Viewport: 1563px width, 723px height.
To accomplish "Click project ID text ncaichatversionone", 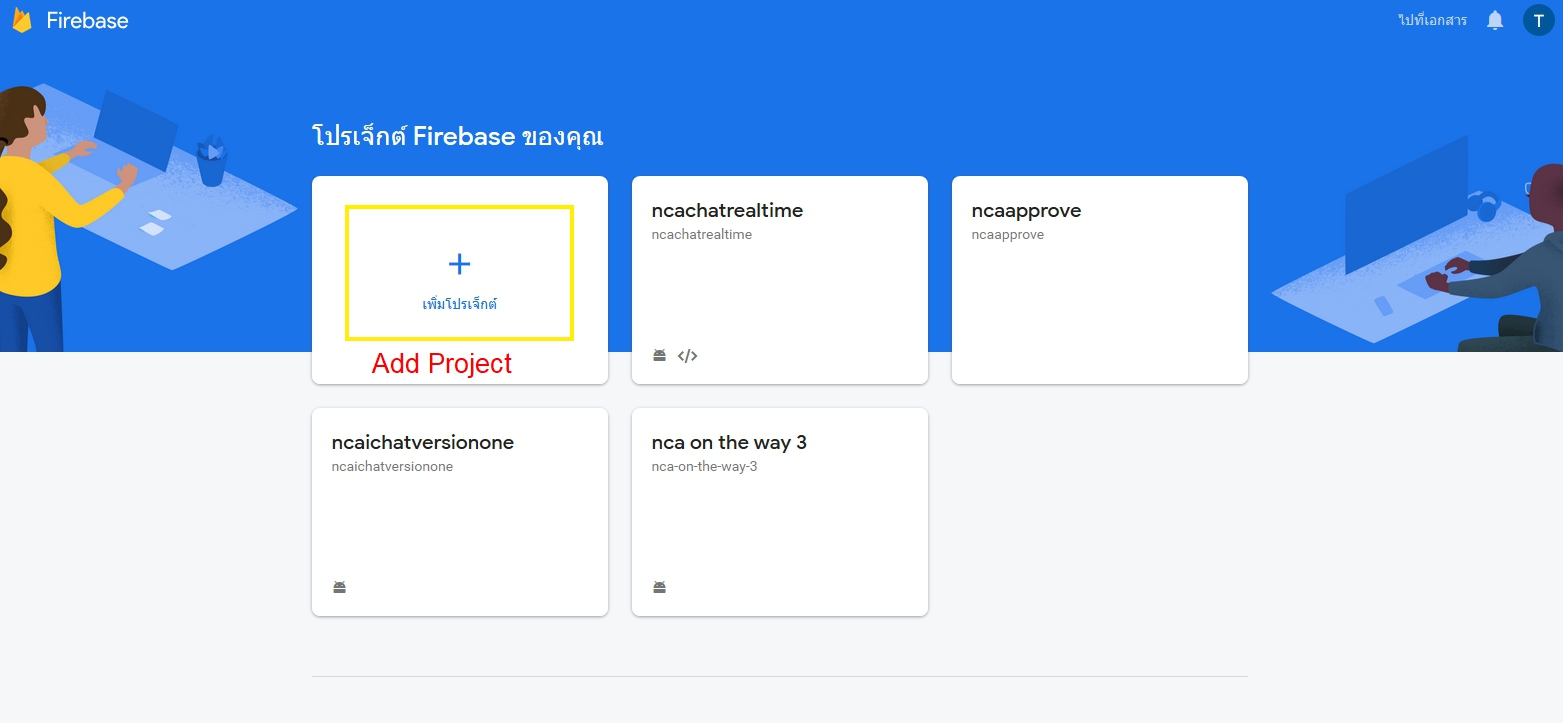I will click(x=392, y=467).
